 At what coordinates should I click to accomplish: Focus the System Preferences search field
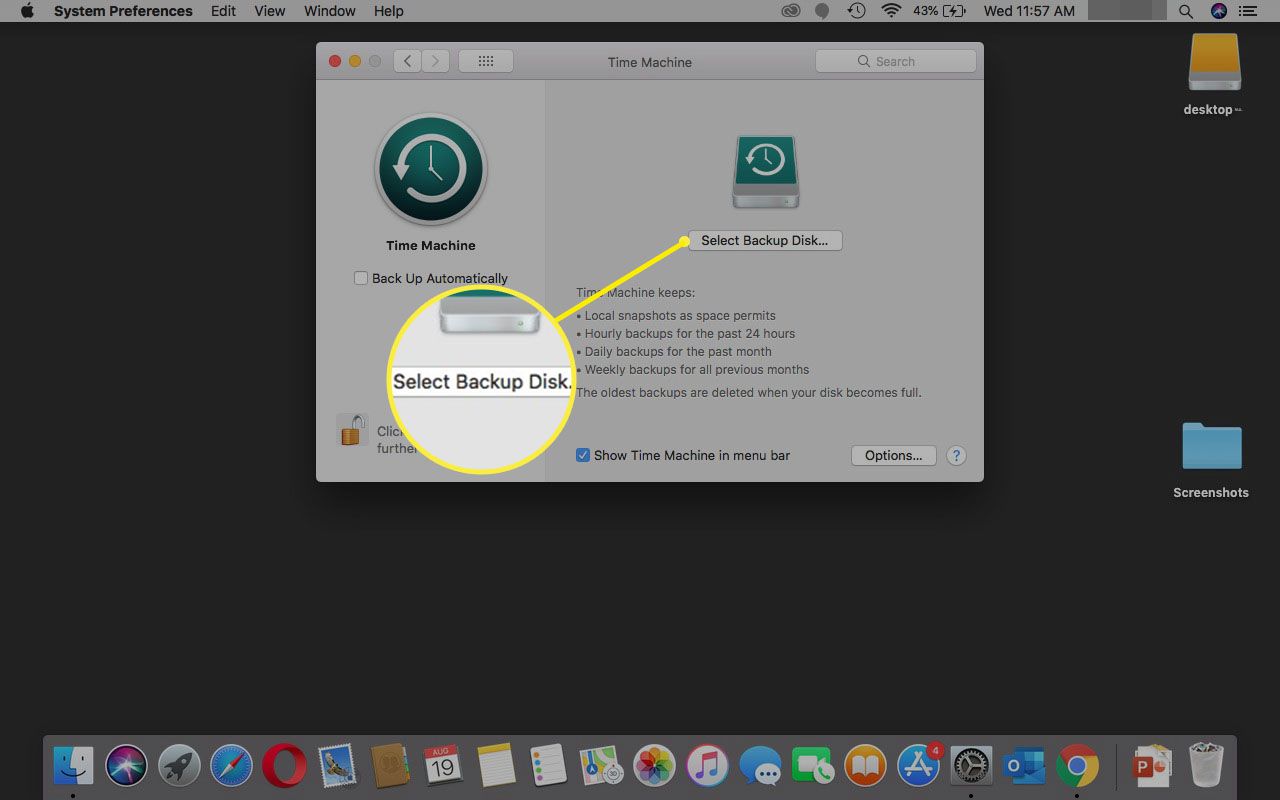(896, 61)
